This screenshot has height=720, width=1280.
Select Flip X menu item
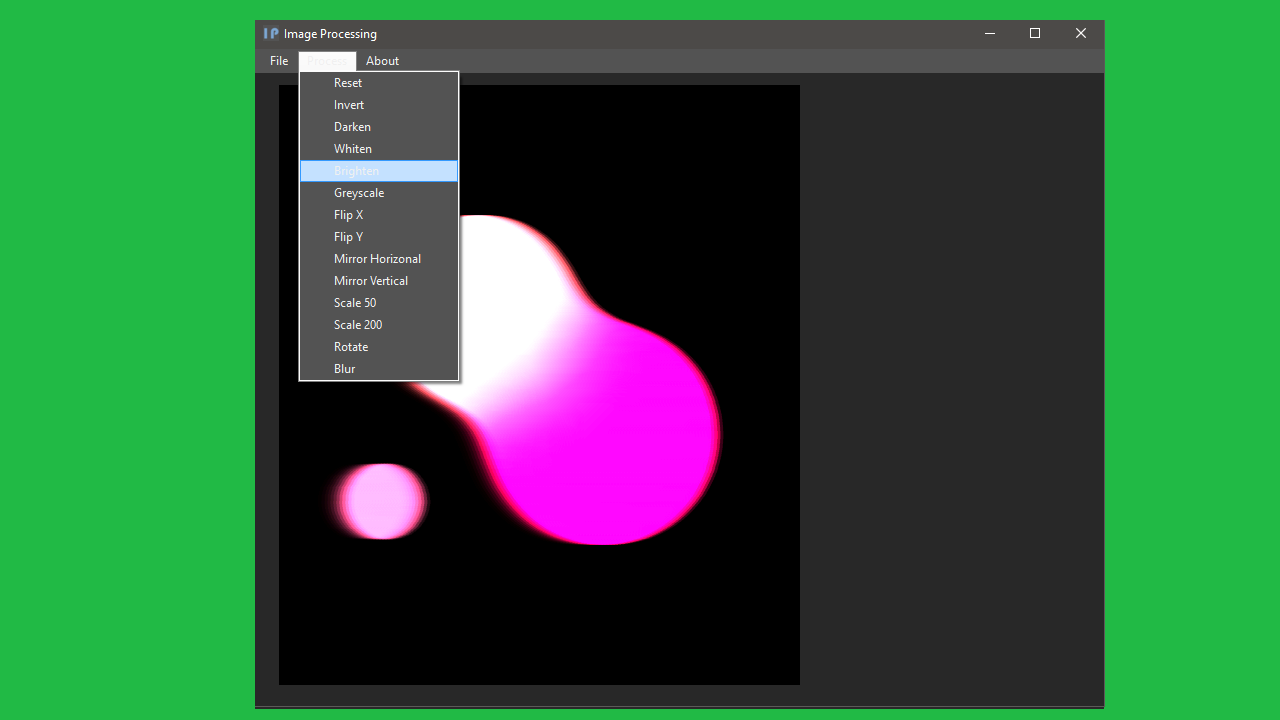(x=379, y=215)
